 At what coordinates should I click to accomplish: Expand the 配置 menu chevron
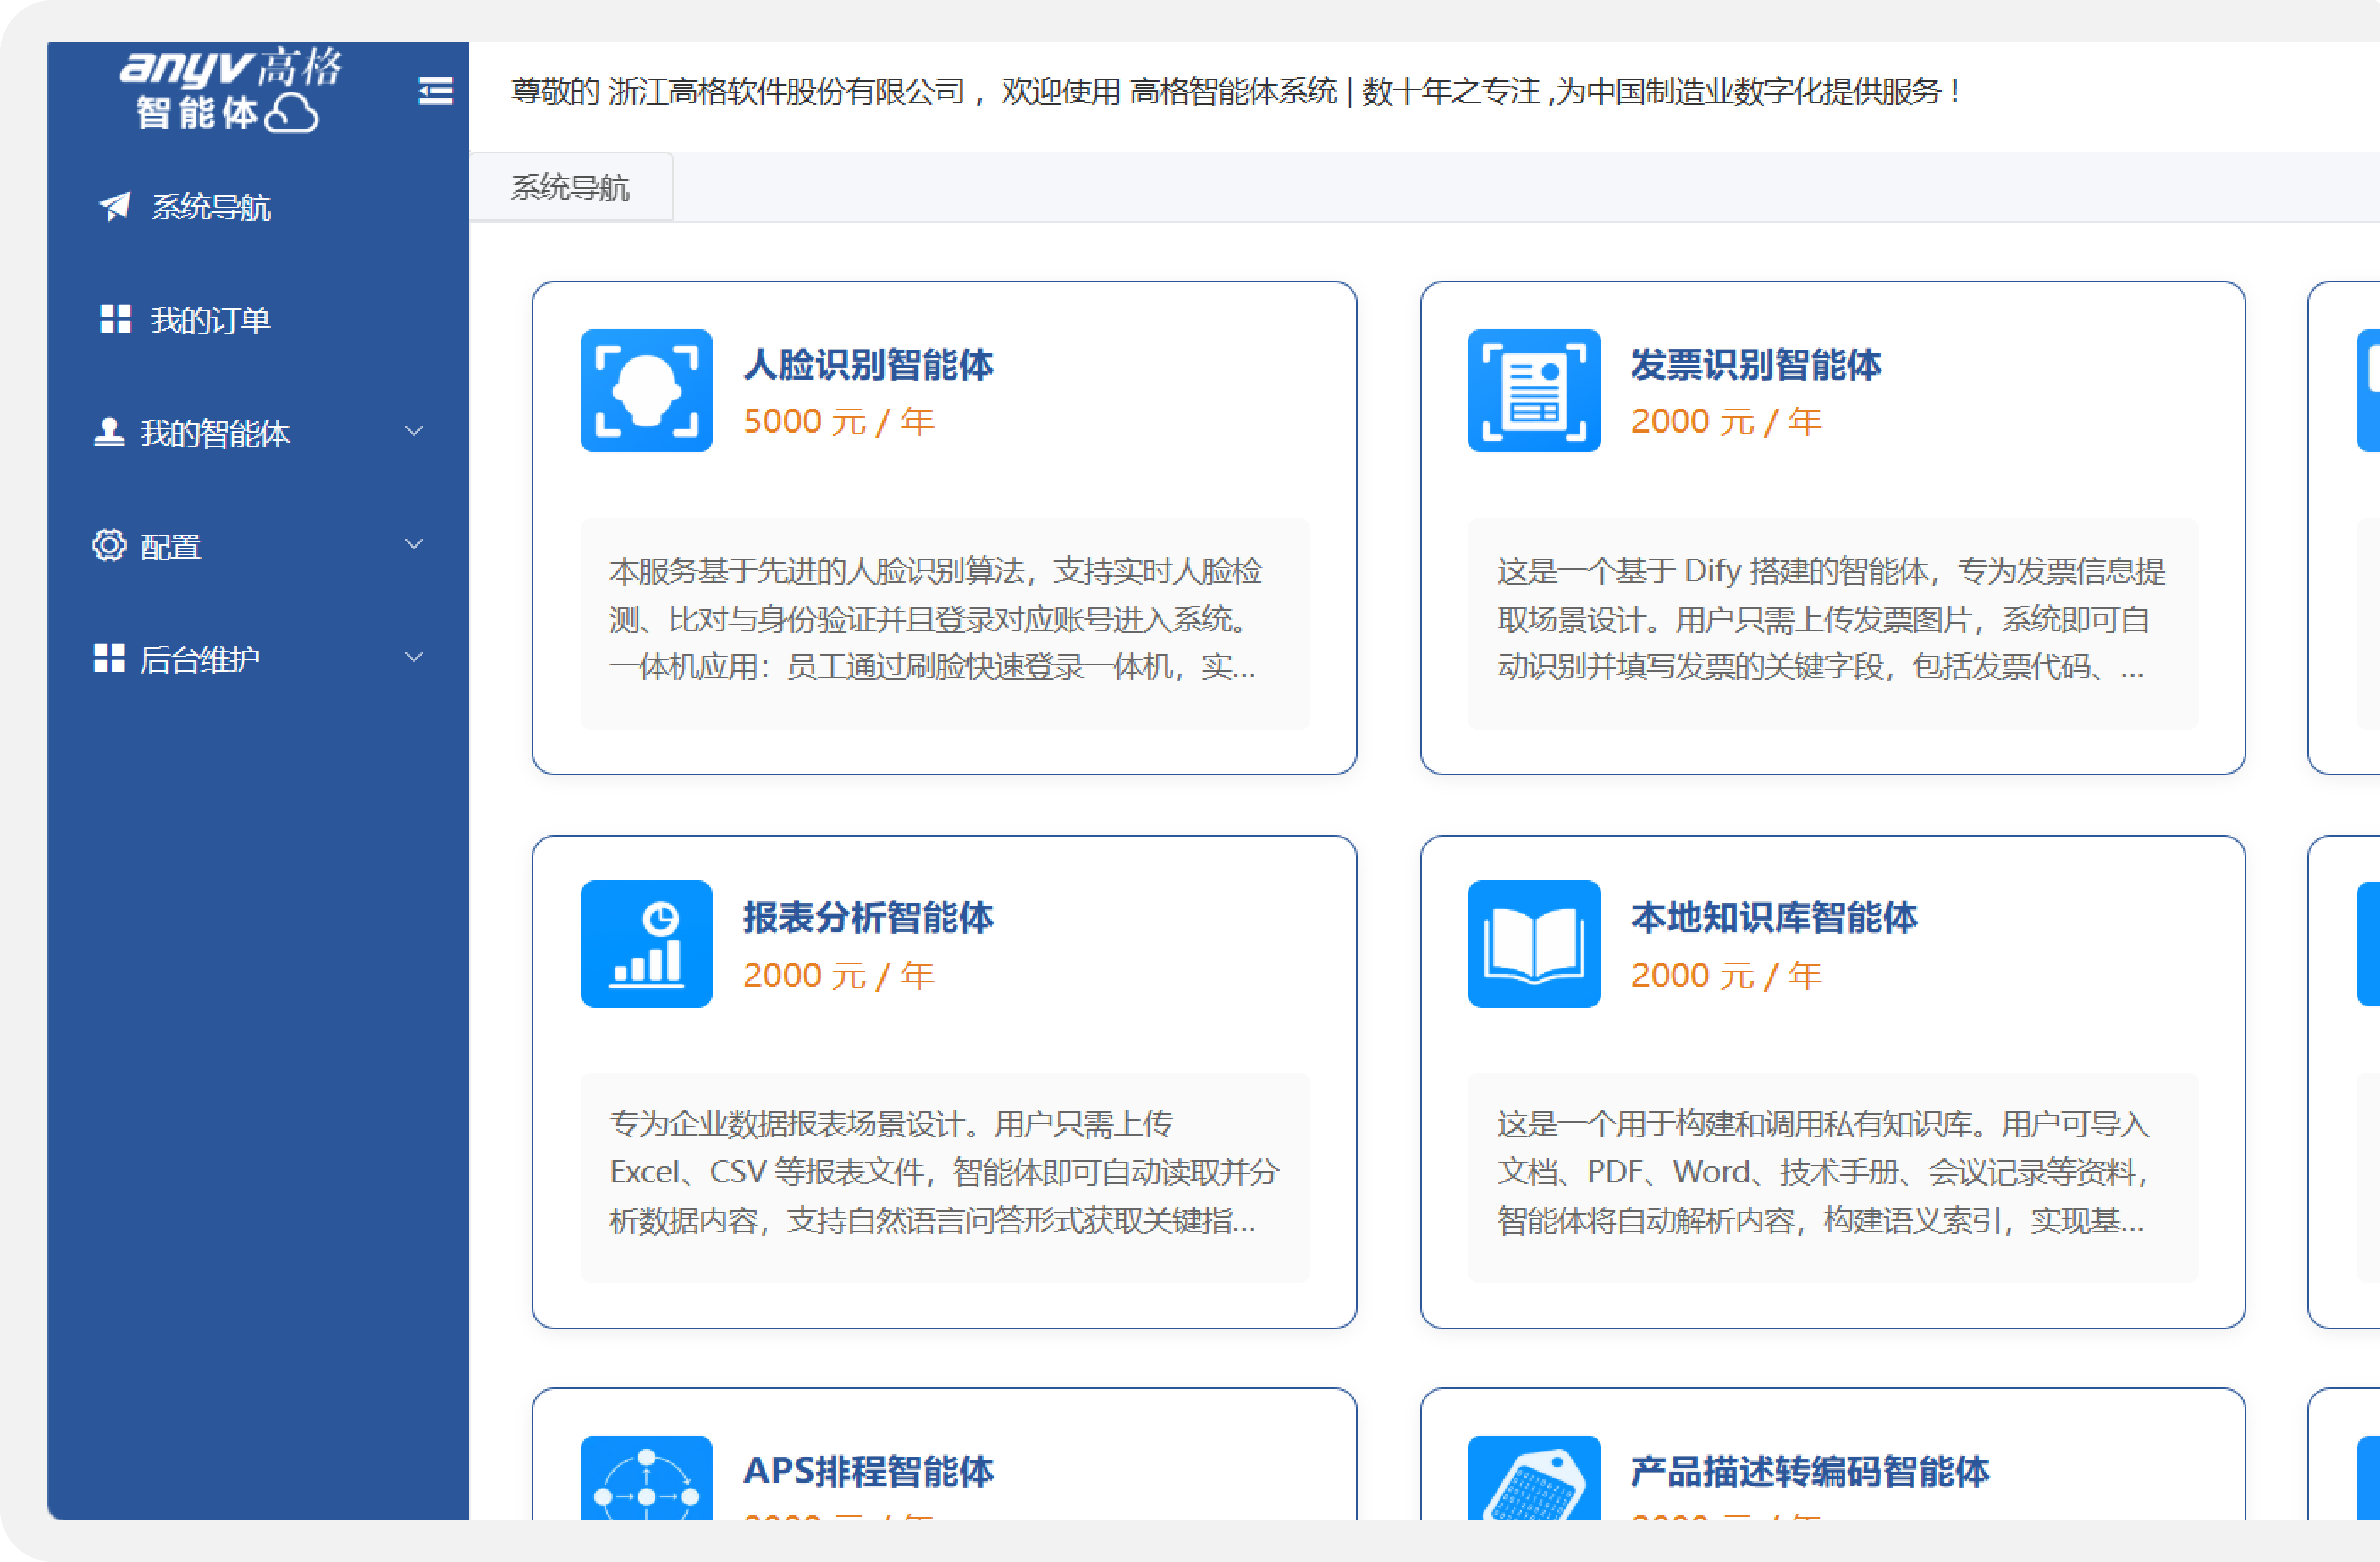point(413,544)
